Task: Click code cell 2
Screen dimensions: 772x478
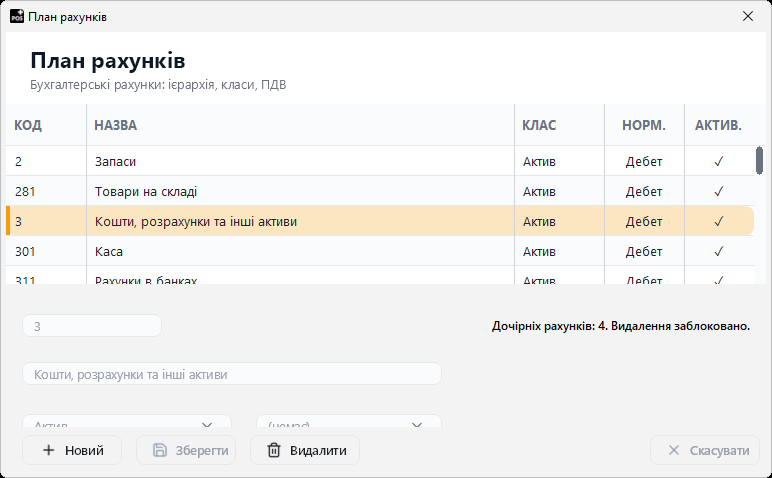Action: (46, 161)
